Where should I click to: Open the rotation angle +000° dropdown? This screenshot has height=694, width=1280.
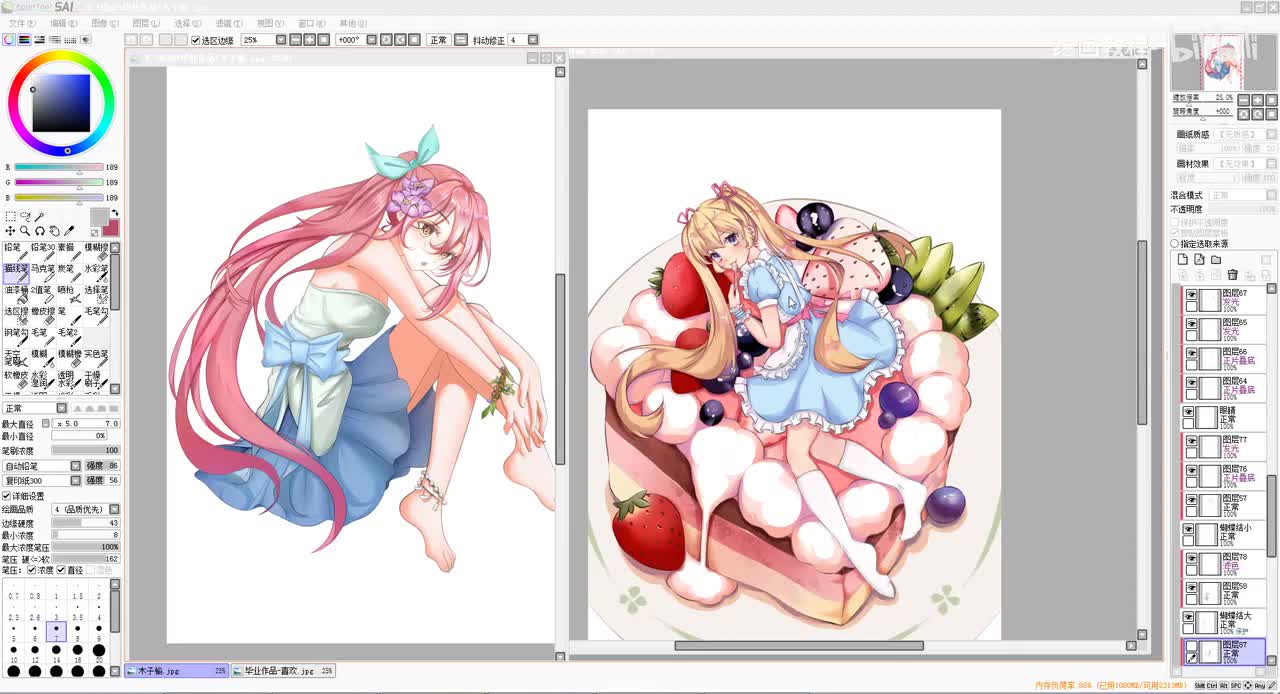tap(372, 40)
